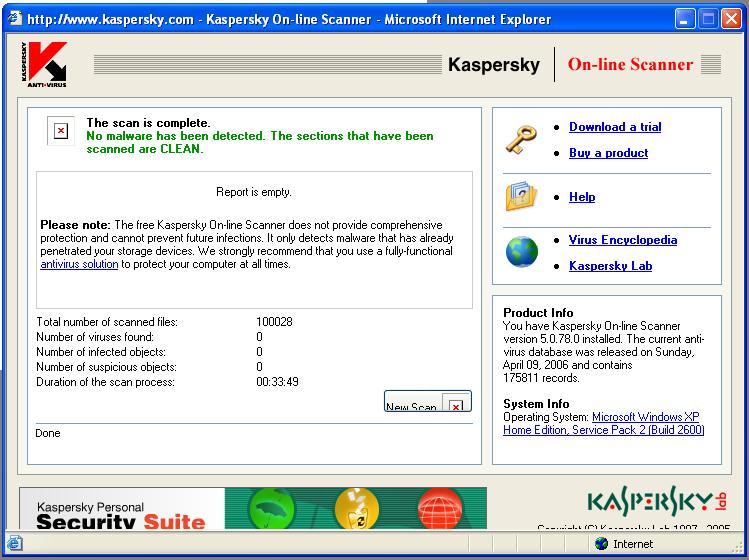Viewport: 749px width, 560px height.
Task: Click the red globe banner icon
Action: [440, 509]
